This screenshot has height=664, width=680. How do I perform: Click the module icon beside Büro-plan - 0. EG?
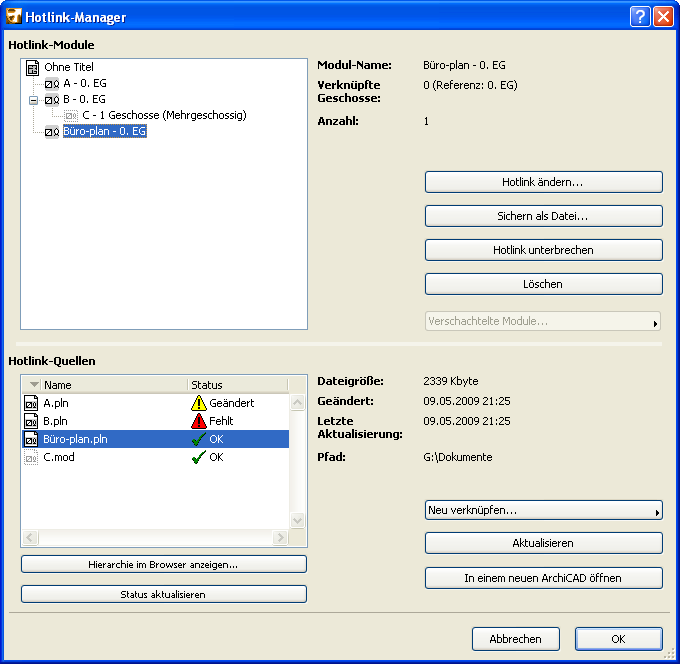point(52,132)
